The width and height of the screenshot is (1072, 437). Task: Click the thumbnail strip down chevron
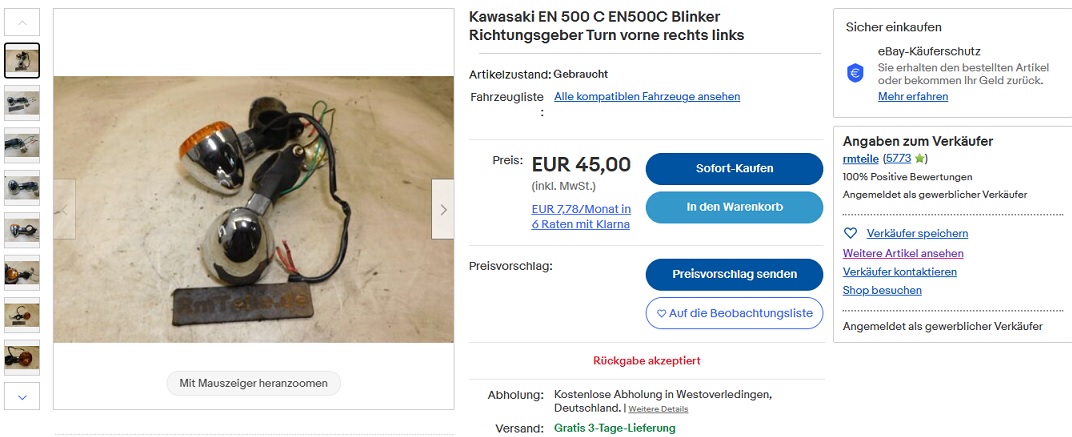tap(22, 397)
